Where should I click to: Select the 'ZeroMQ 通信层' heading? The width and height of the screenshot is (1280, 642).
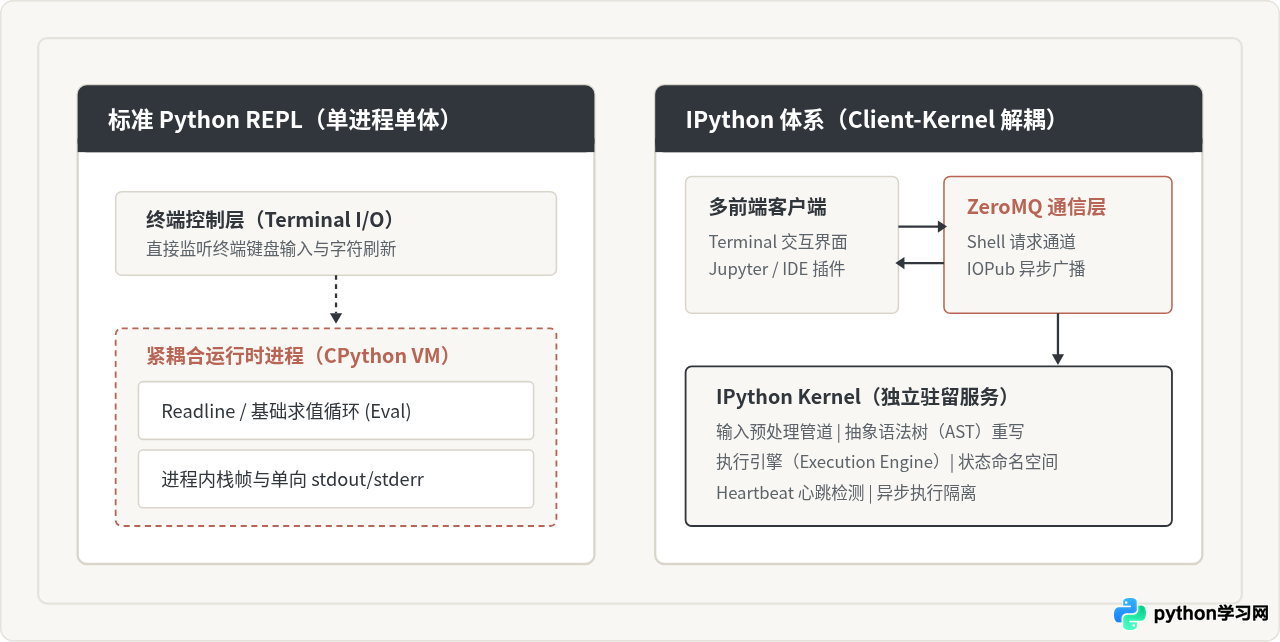pyautogui.click(x=1036, y=207)
